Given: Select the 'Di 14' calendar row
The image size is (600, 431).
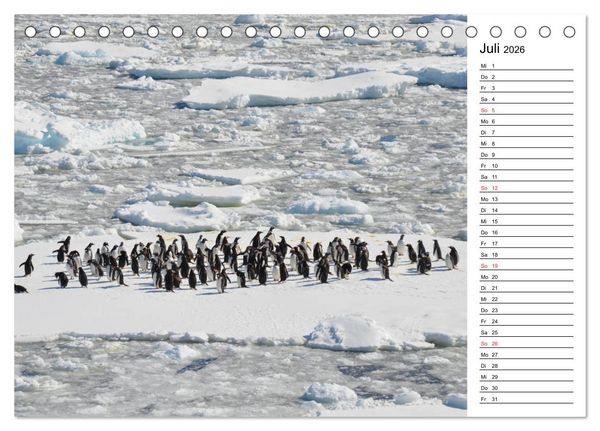Looking at the screenshot, I should tap(527, 210).
